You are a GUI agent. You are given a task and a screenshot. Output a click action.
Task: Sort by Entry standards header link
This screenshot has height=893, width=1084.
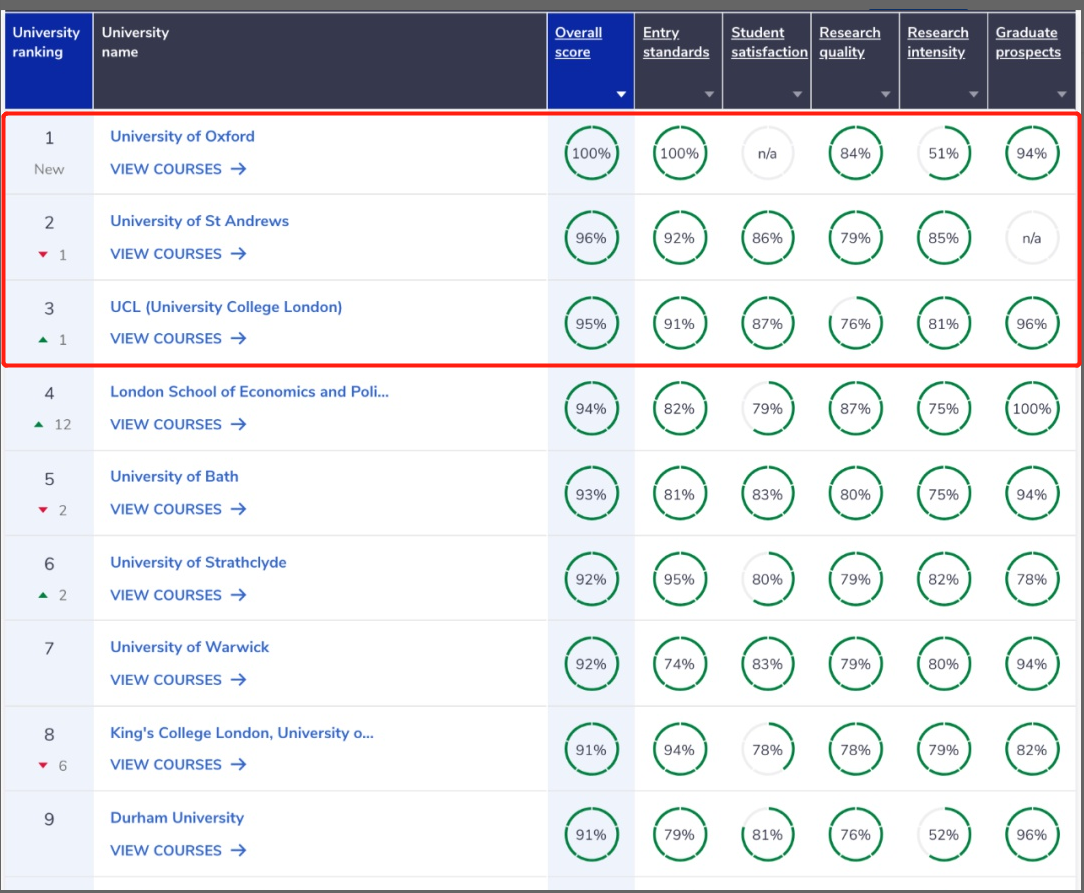pos(676,42)
